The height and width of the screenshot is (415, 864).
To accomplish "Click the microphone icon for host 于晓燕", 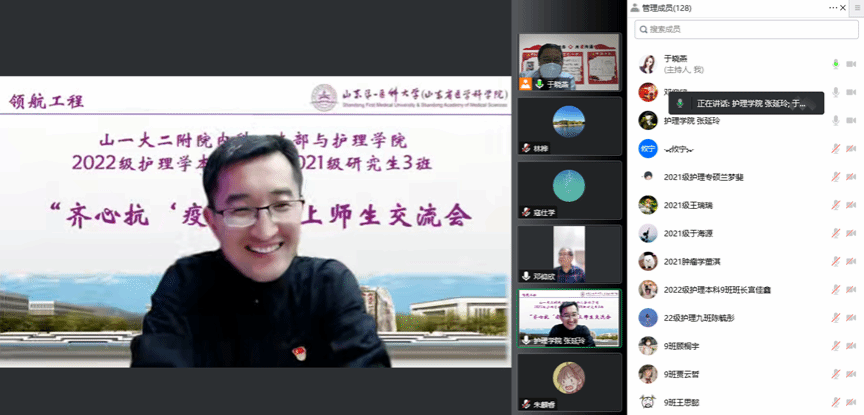I will point(836,64).
